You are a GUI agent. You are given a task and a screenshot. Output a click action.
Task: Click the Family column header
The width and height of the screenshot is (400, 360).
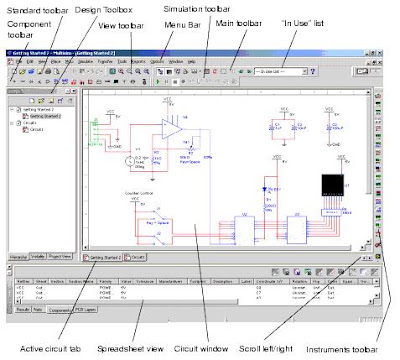coord(107,282)
